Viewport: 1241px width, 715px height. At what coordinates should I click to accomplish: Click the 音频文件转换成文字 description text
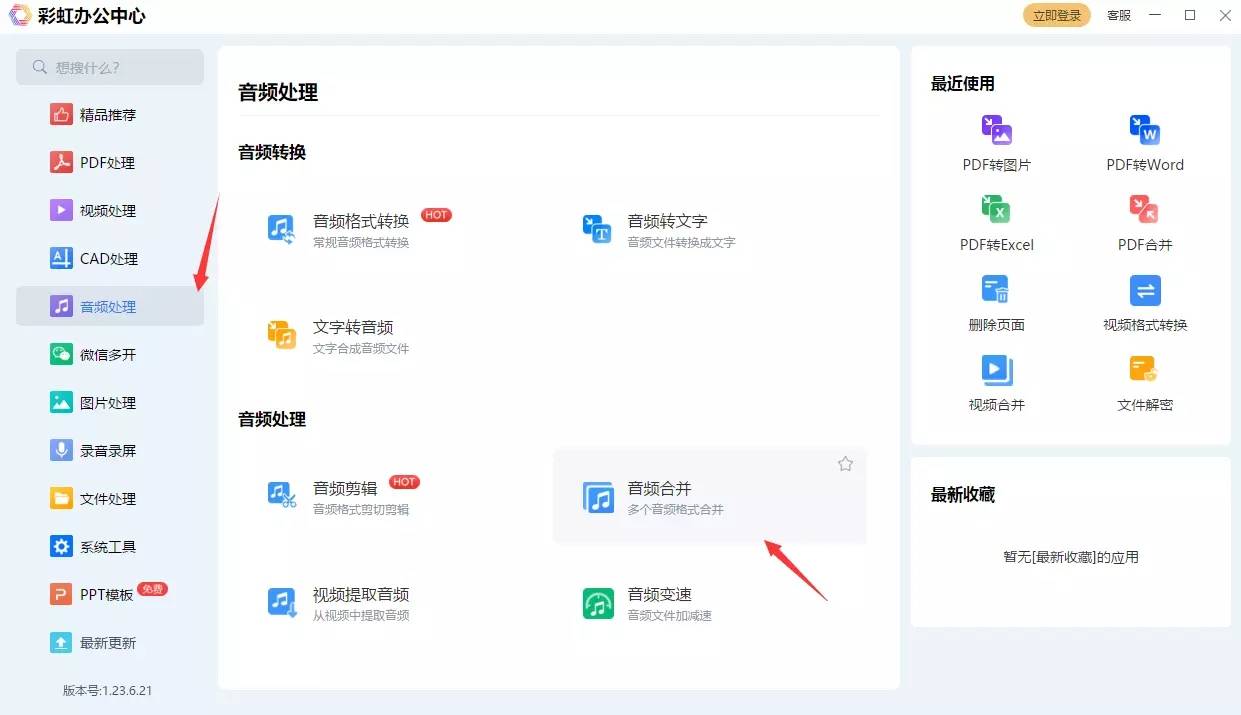pos(681,242)
